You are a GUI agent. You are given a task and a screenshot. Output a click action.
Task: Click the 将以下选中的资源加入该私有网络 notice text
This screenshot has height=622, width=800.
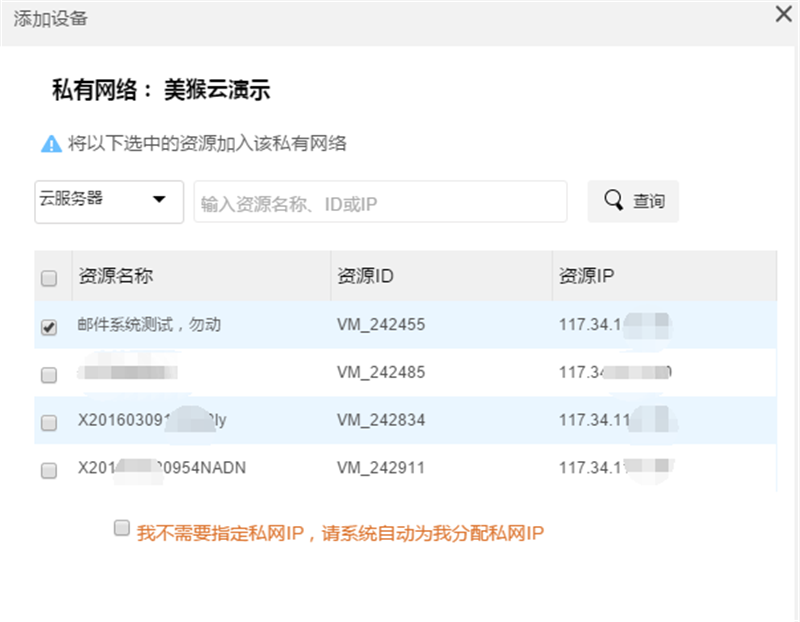(207, 143)
